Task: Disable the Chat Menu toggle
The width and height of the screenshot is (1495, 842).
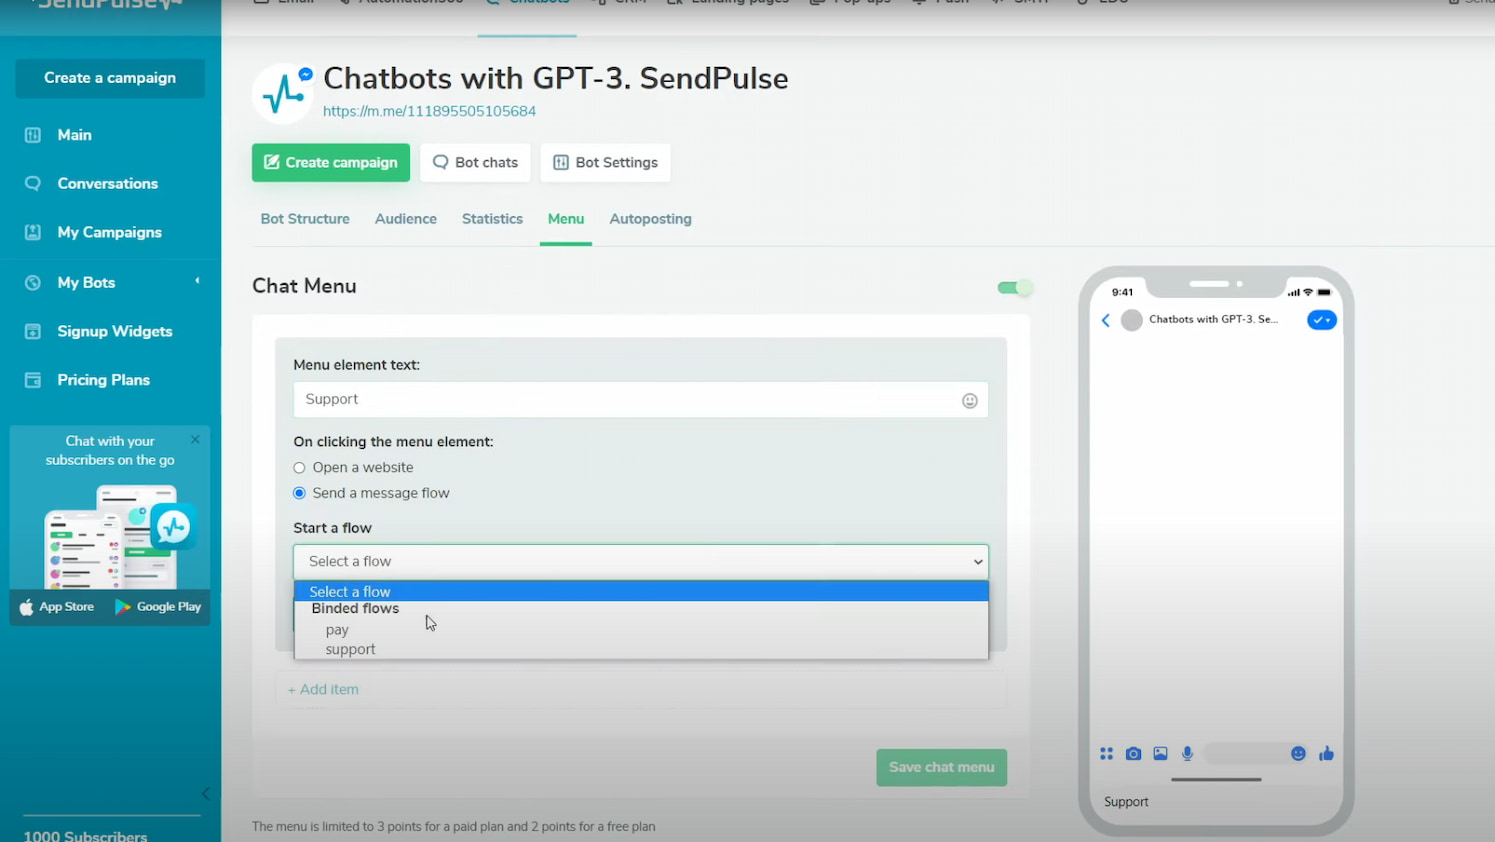Action: coord(1014,287)
